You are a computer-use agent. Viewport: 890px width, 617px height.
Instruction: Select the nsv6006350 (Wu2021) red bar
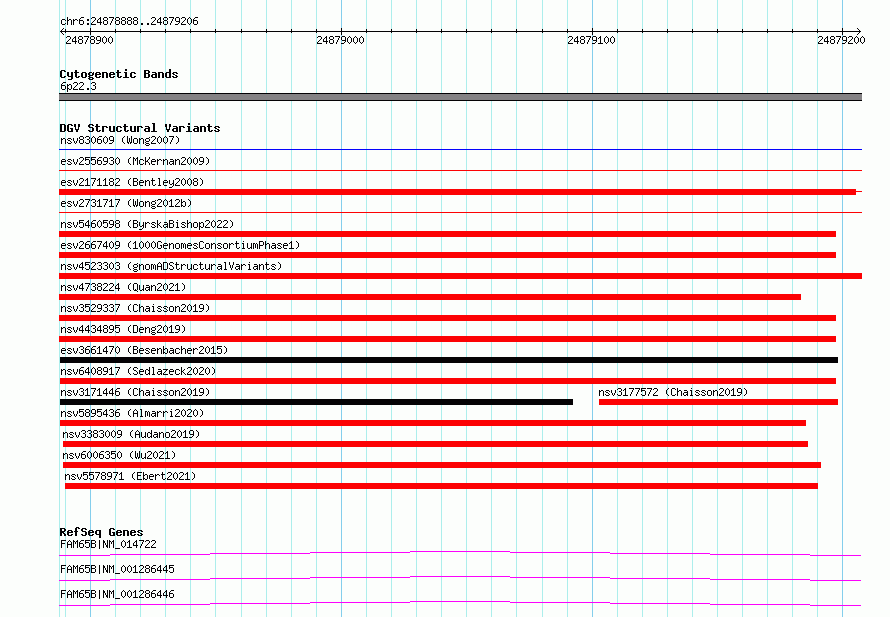click(x=442, y=465)
